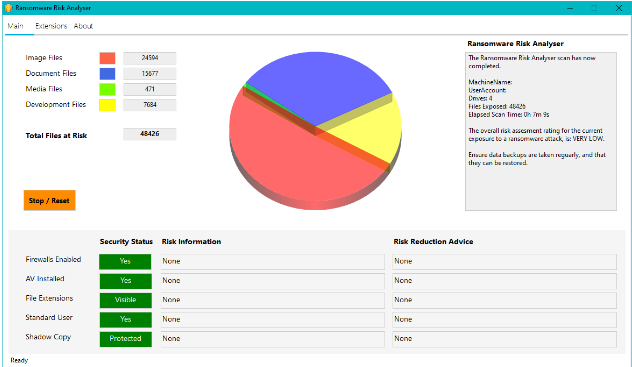Switch to the Main tab
This screenshot has width=632, height=367.
pyautogui.click(x=16, y=26)
